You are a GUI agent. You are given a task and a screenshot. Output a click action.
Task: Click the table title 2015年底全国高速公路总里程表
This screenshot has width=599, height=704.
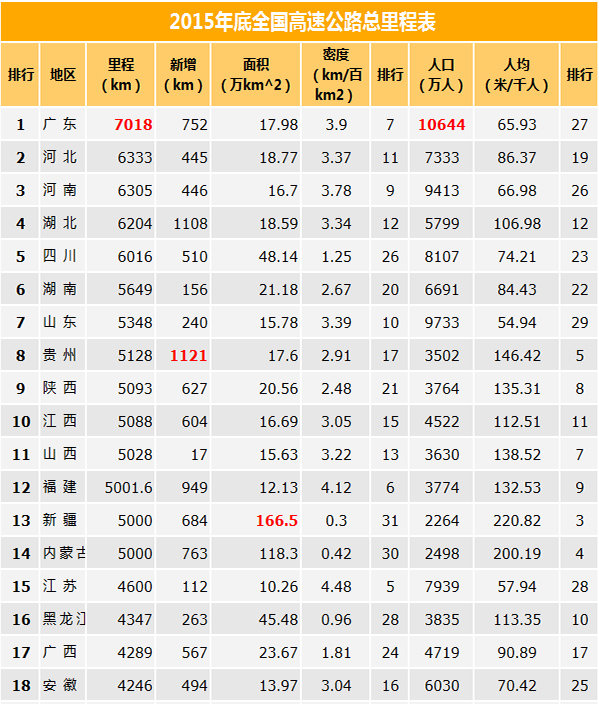click(x=302, y=22)
